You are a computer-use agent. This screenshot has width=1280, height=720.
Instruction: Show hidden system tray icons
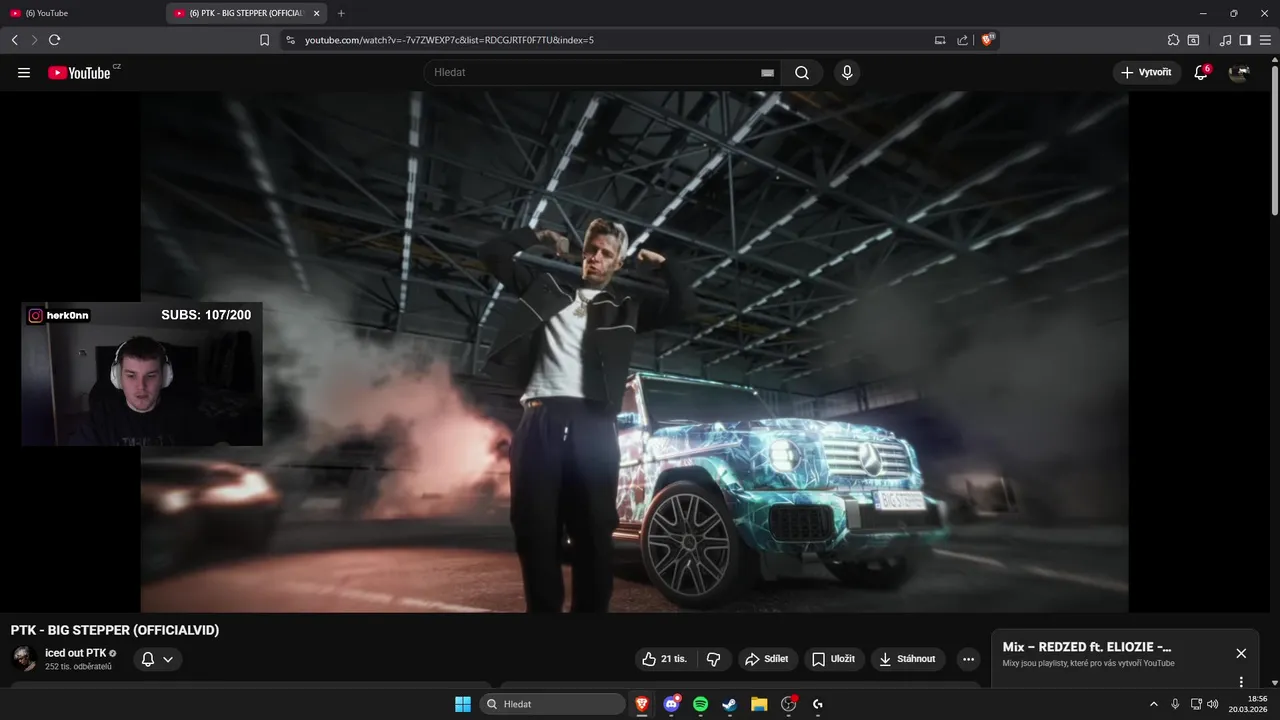click(x=1153, y=704)
